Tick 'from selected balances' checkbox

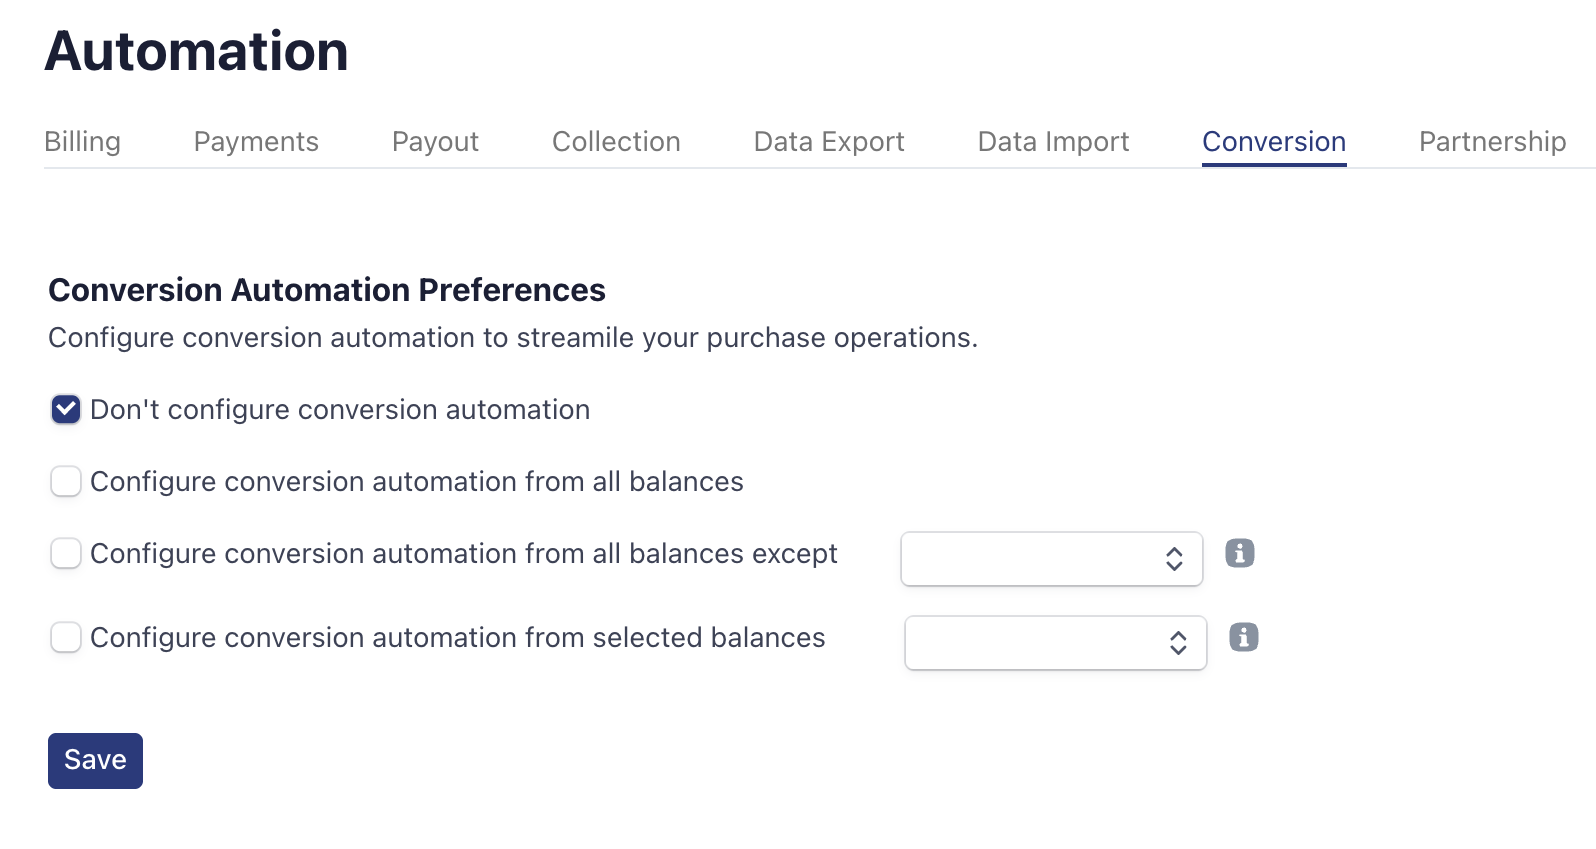[x=66, y=638]
